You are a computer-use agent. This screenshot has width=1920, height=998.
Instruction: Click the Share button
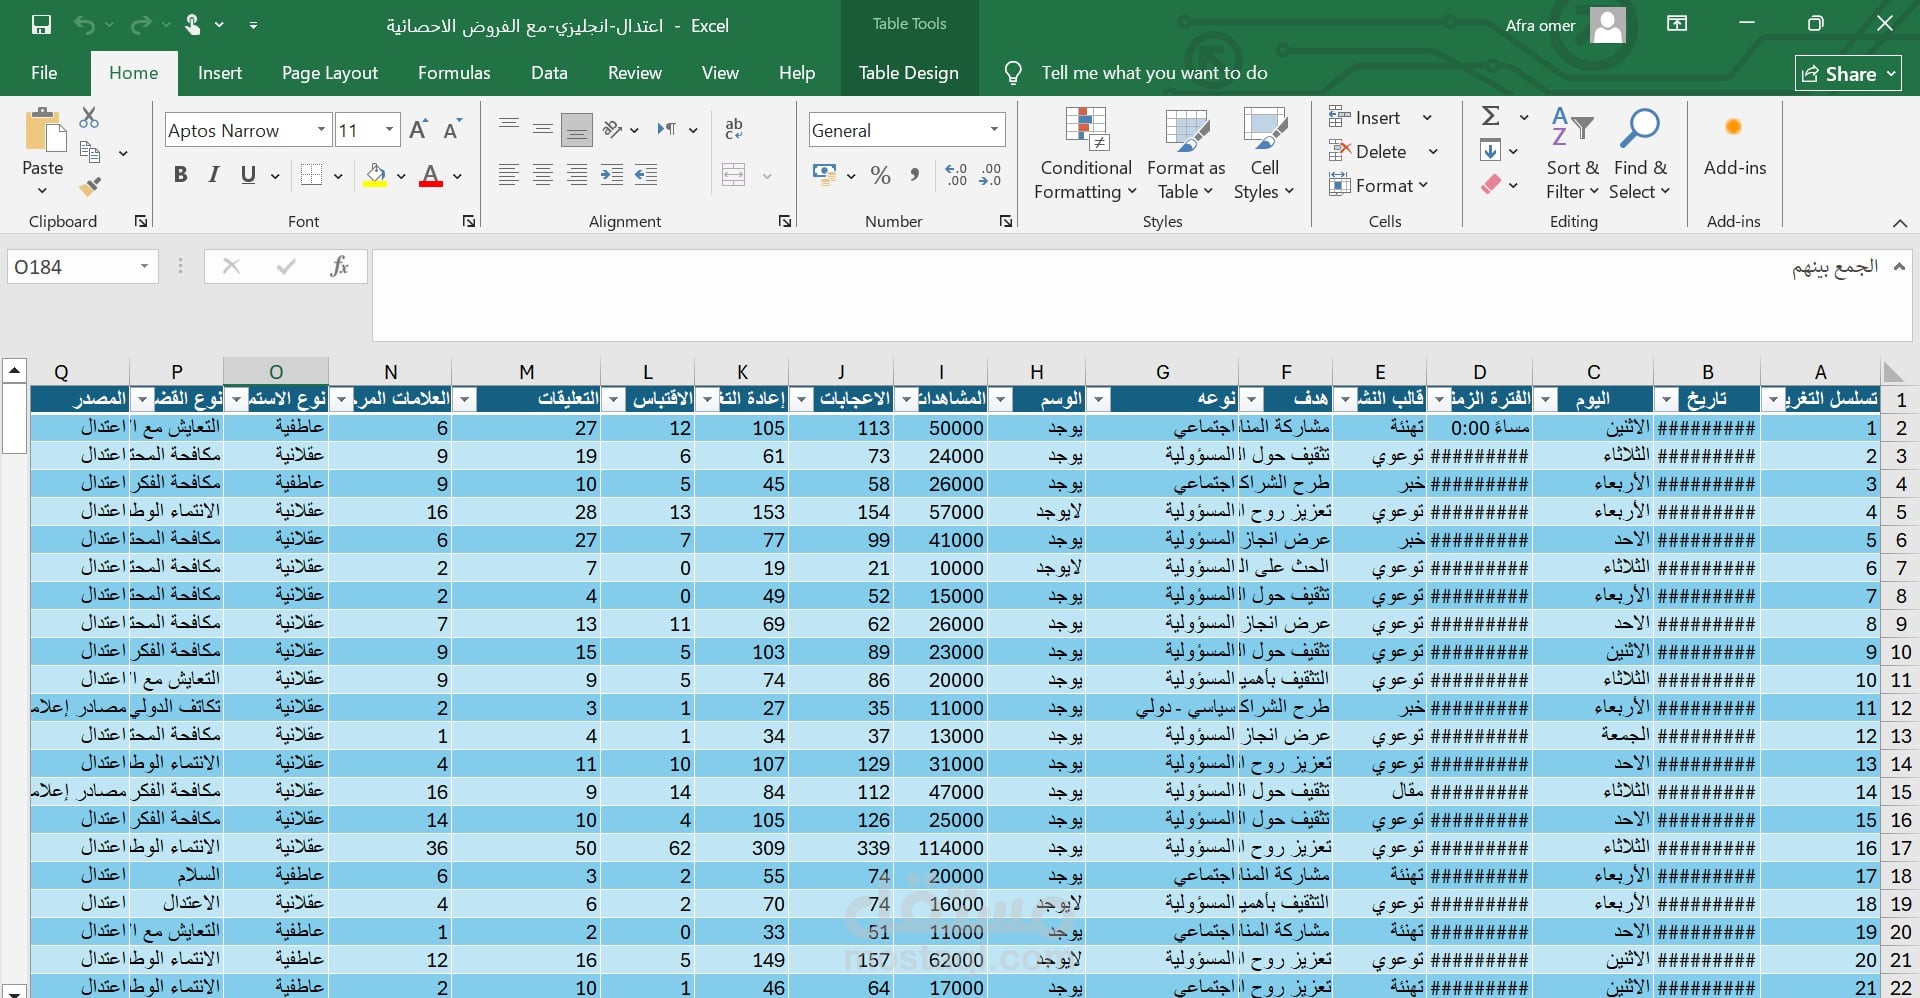[1847, 74]
